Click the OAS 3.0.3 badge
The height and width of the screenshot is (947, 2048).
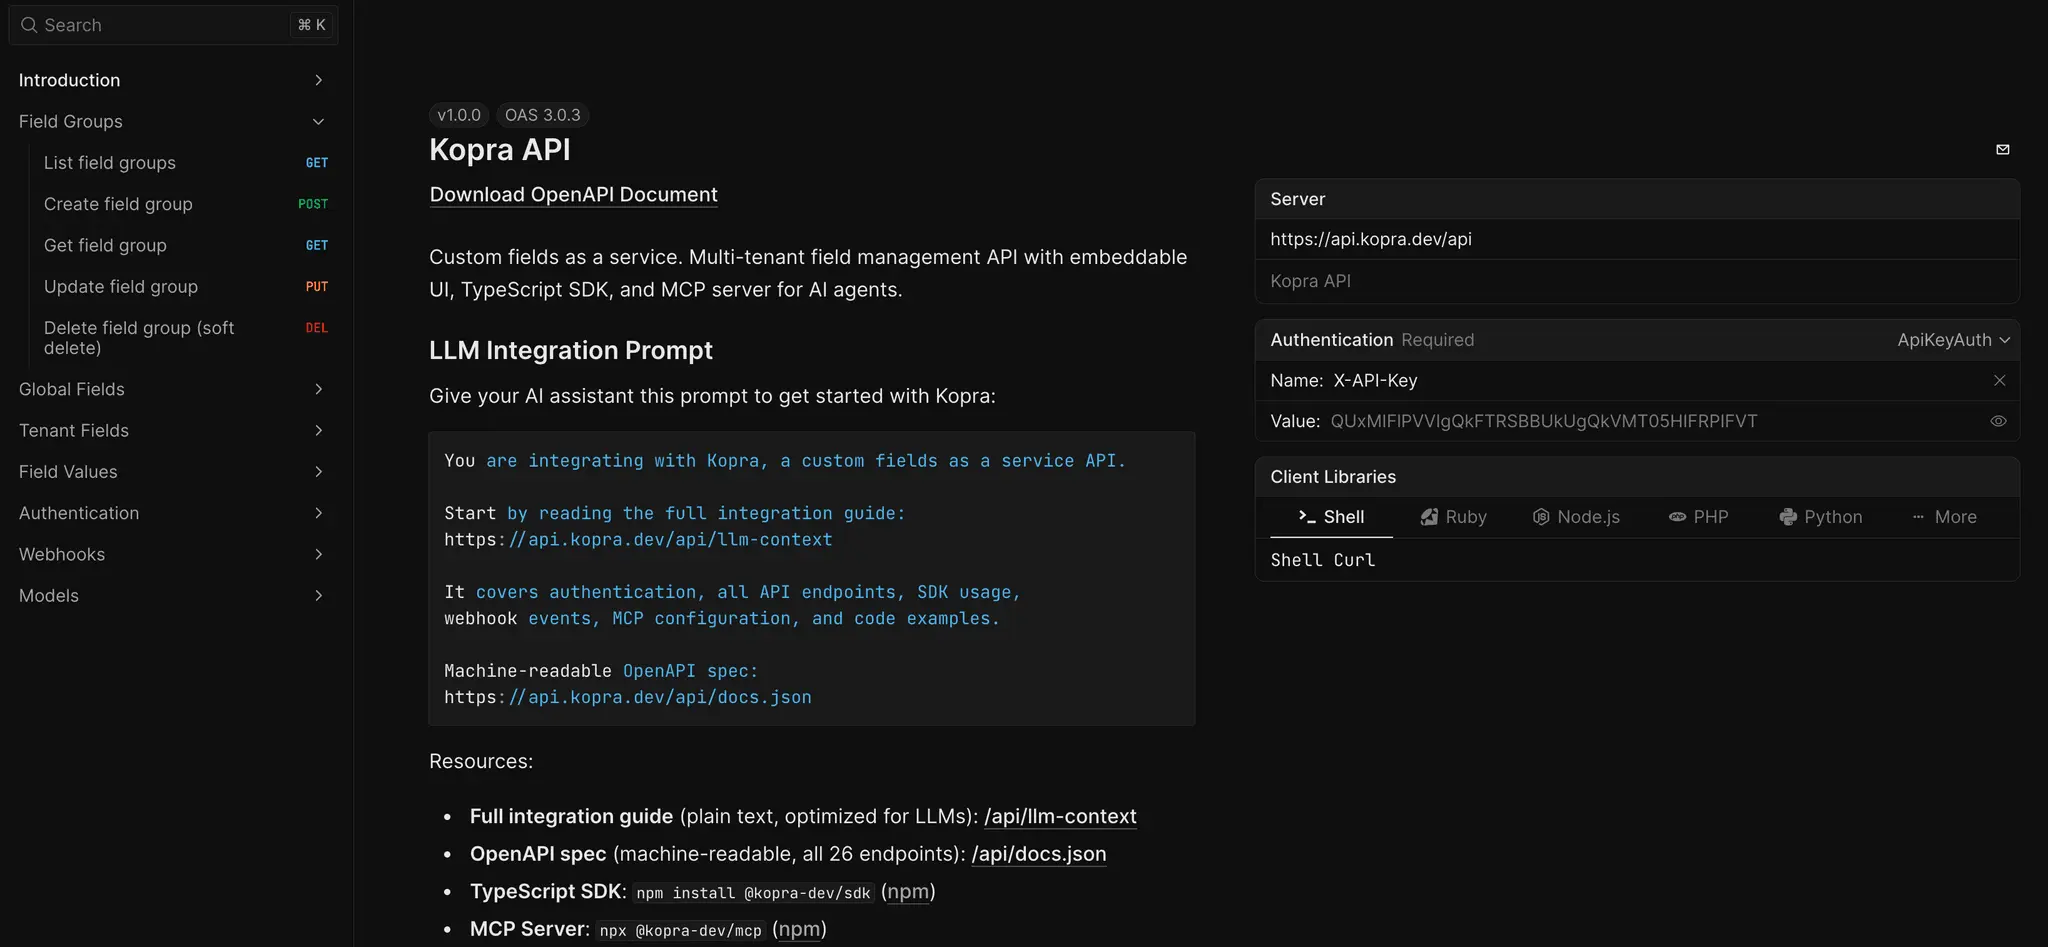pyautogui.click(x=542, y=115)
